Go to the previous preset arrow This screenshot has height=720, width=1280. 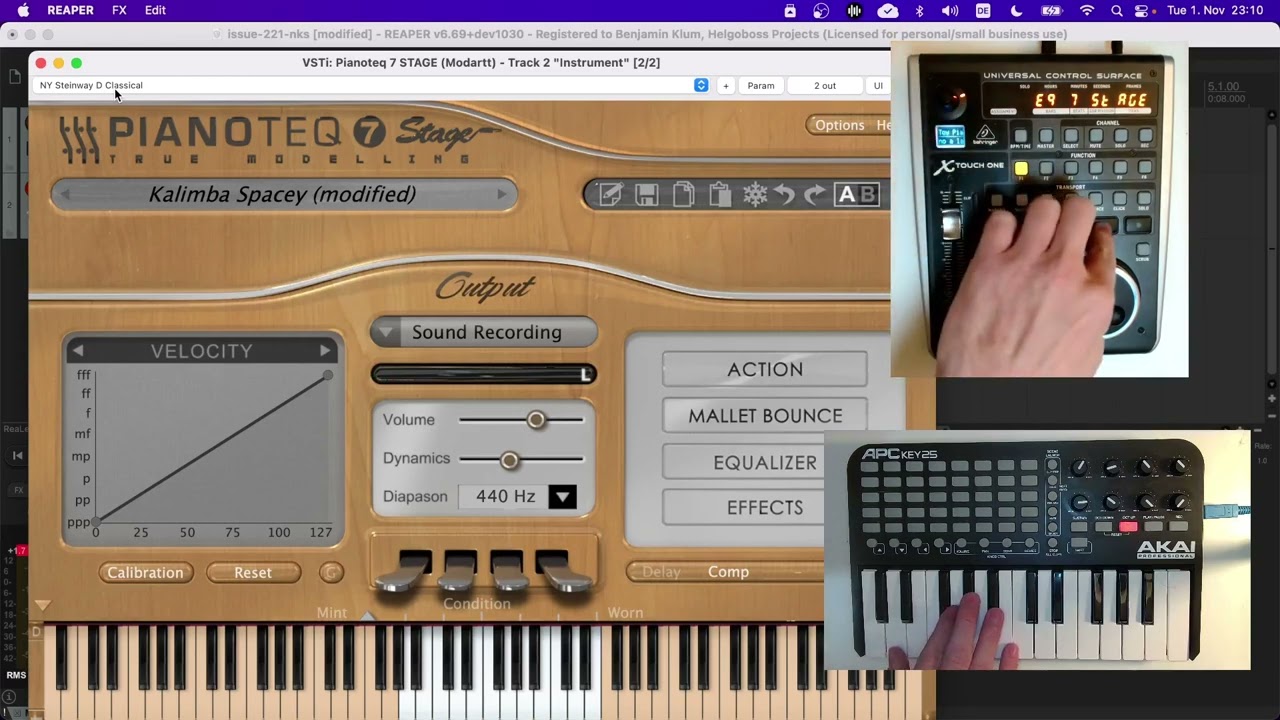66,194
